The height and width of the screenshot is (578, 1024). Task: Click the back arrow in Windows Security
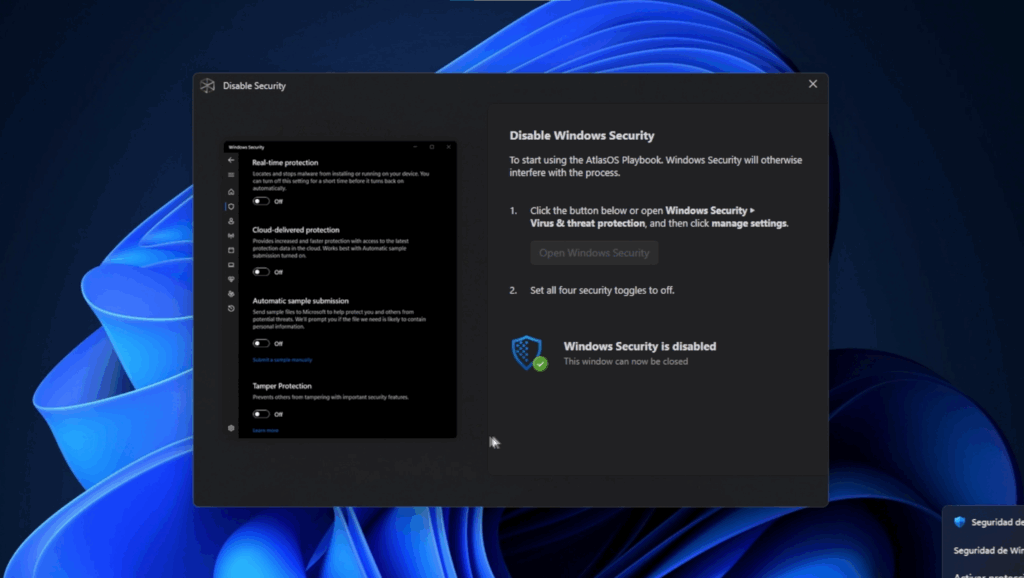[231, 161]
